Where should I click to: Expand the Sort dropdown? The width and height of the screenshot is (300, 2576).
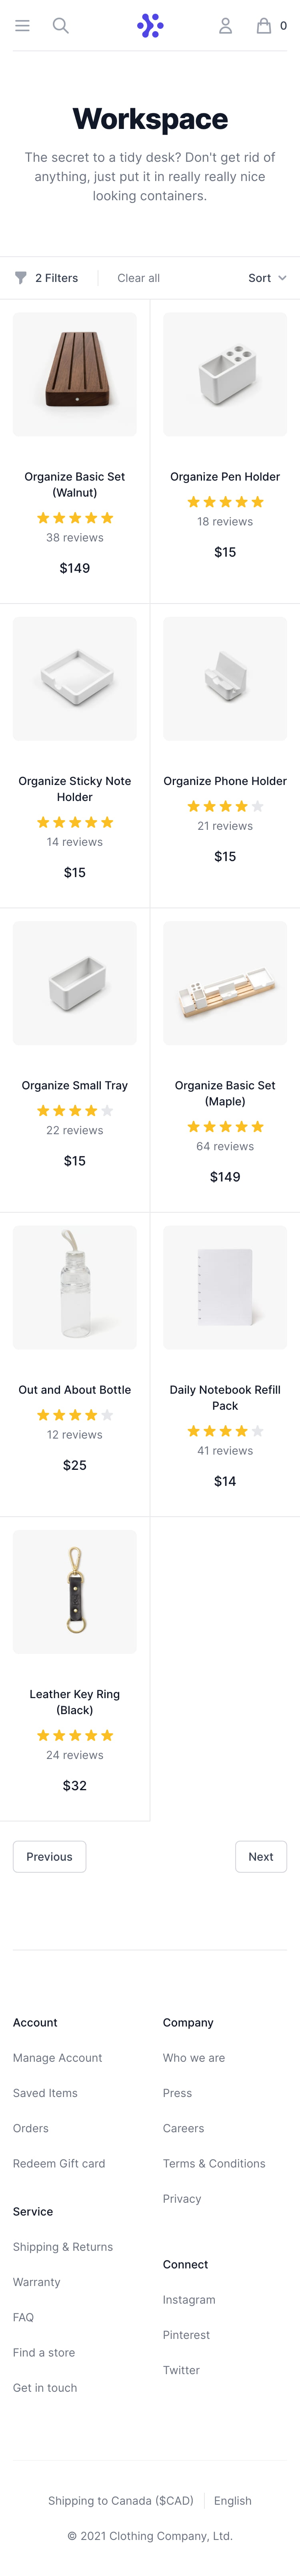267,278
